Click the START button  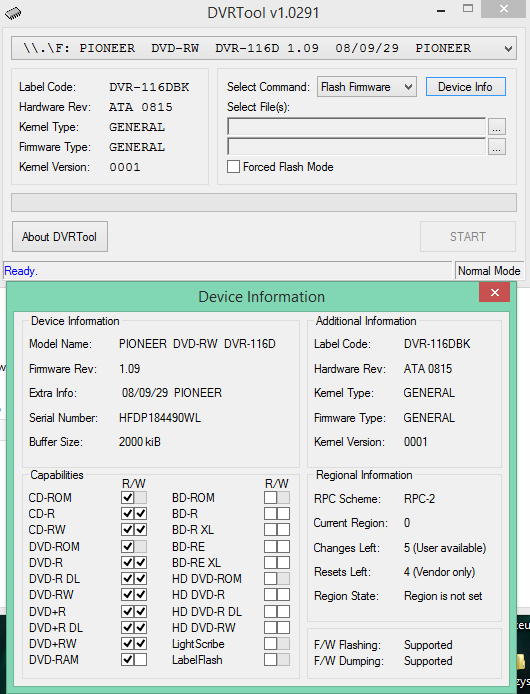[468, 237]
